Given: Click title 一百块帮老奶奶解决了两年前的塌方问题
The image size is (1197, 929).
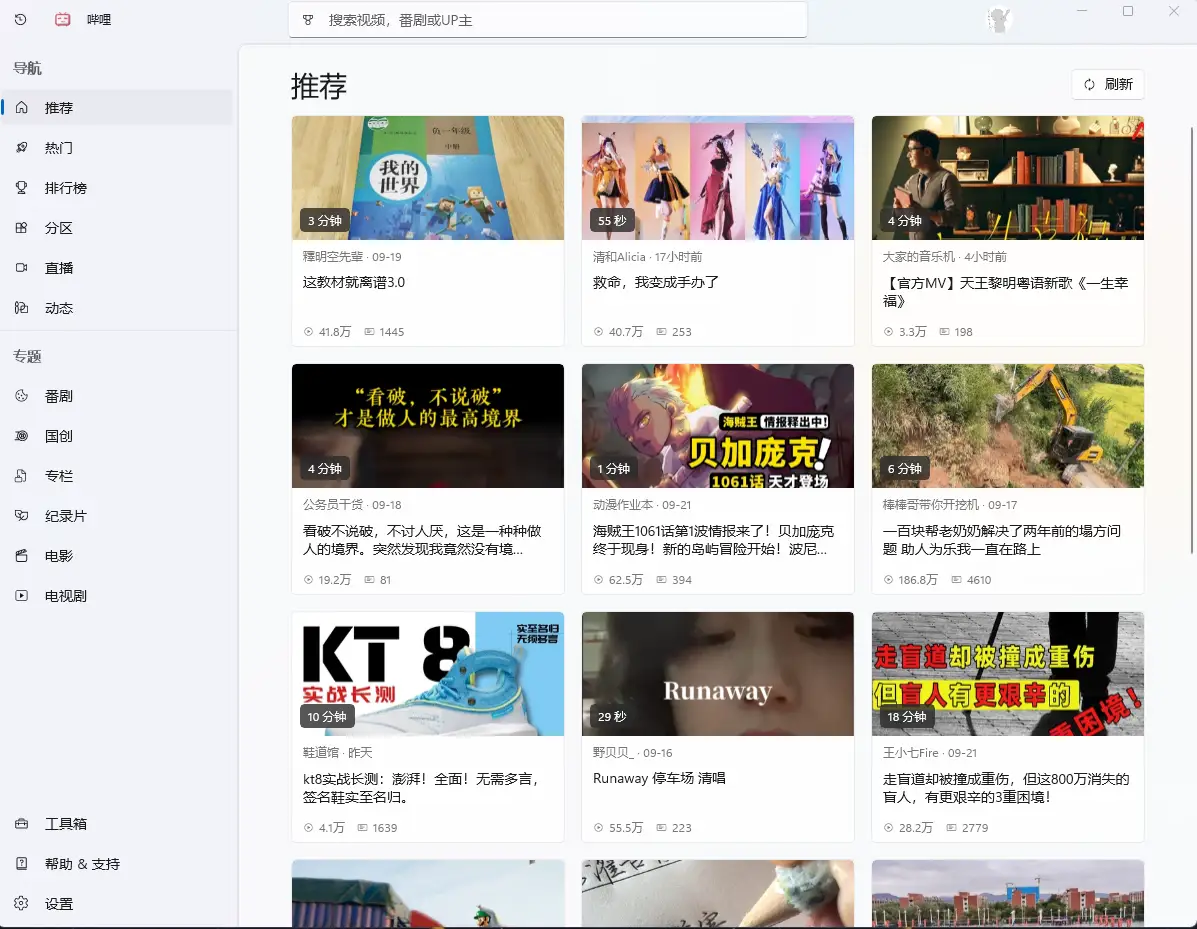Looking at the screenshot, I should 1002,540.
